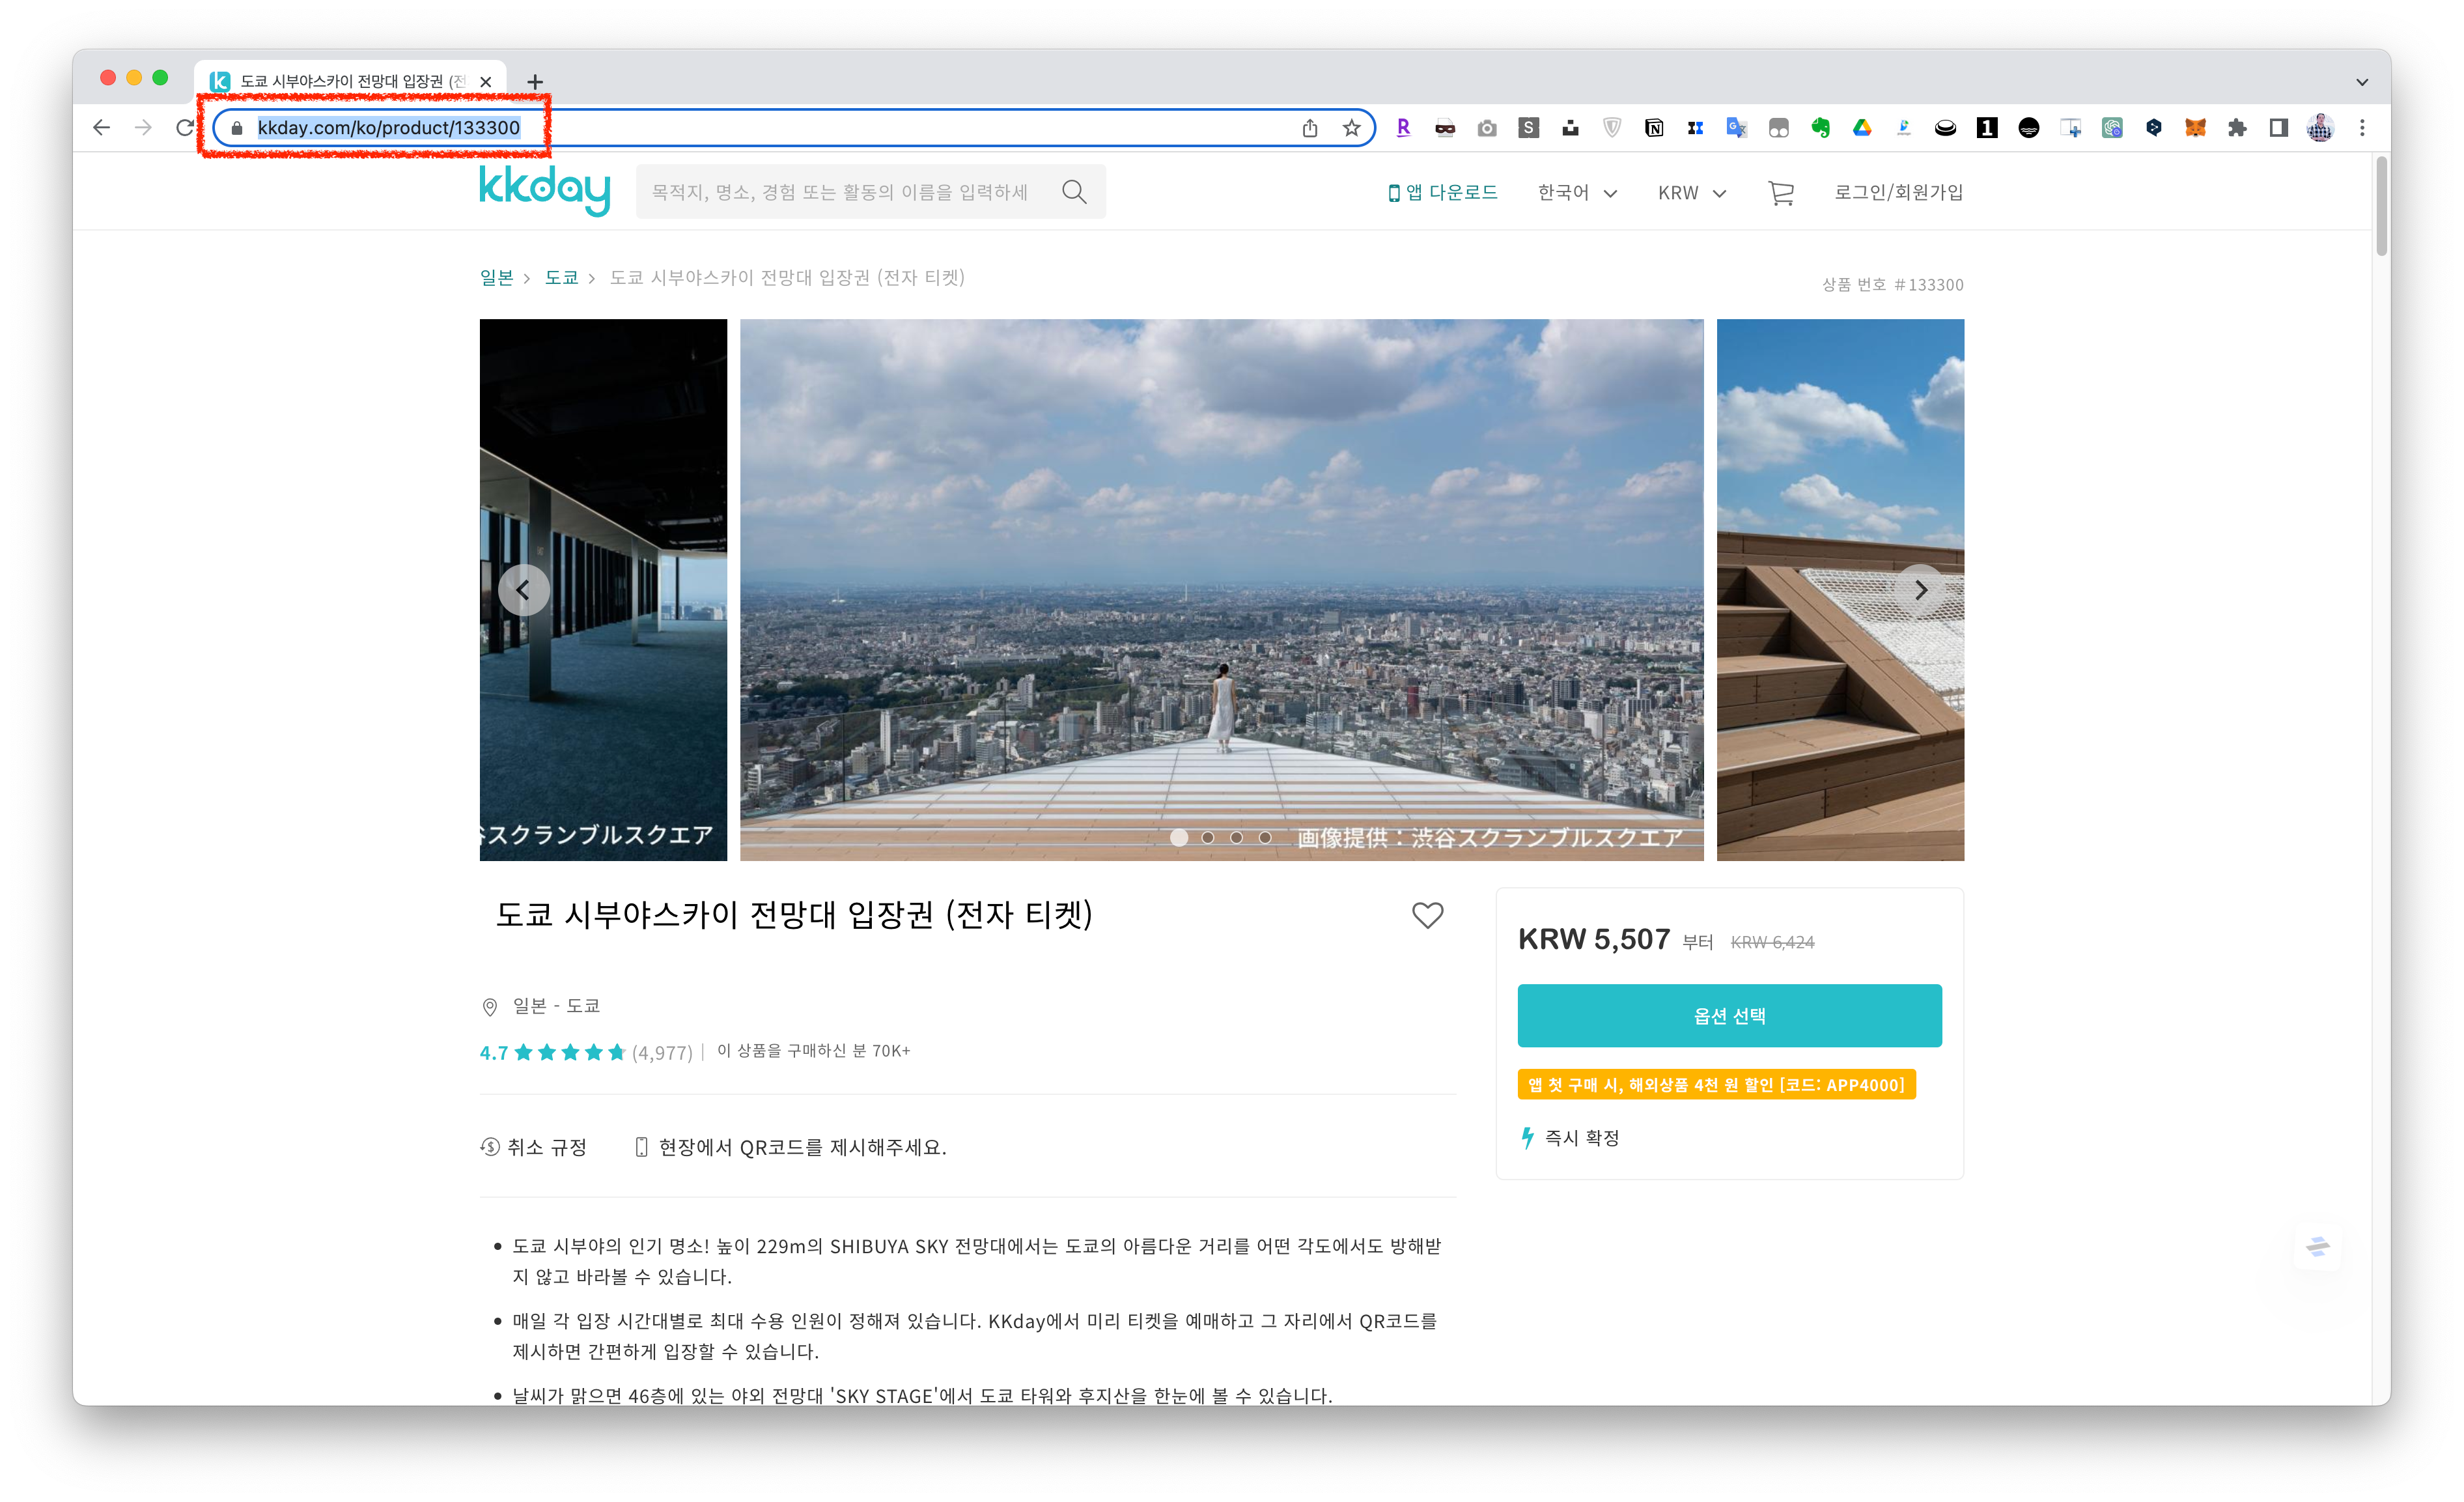Click the gray S extension icon
The height and width of the screenshot is (1502, 2464).
[x=1528, y=128]
